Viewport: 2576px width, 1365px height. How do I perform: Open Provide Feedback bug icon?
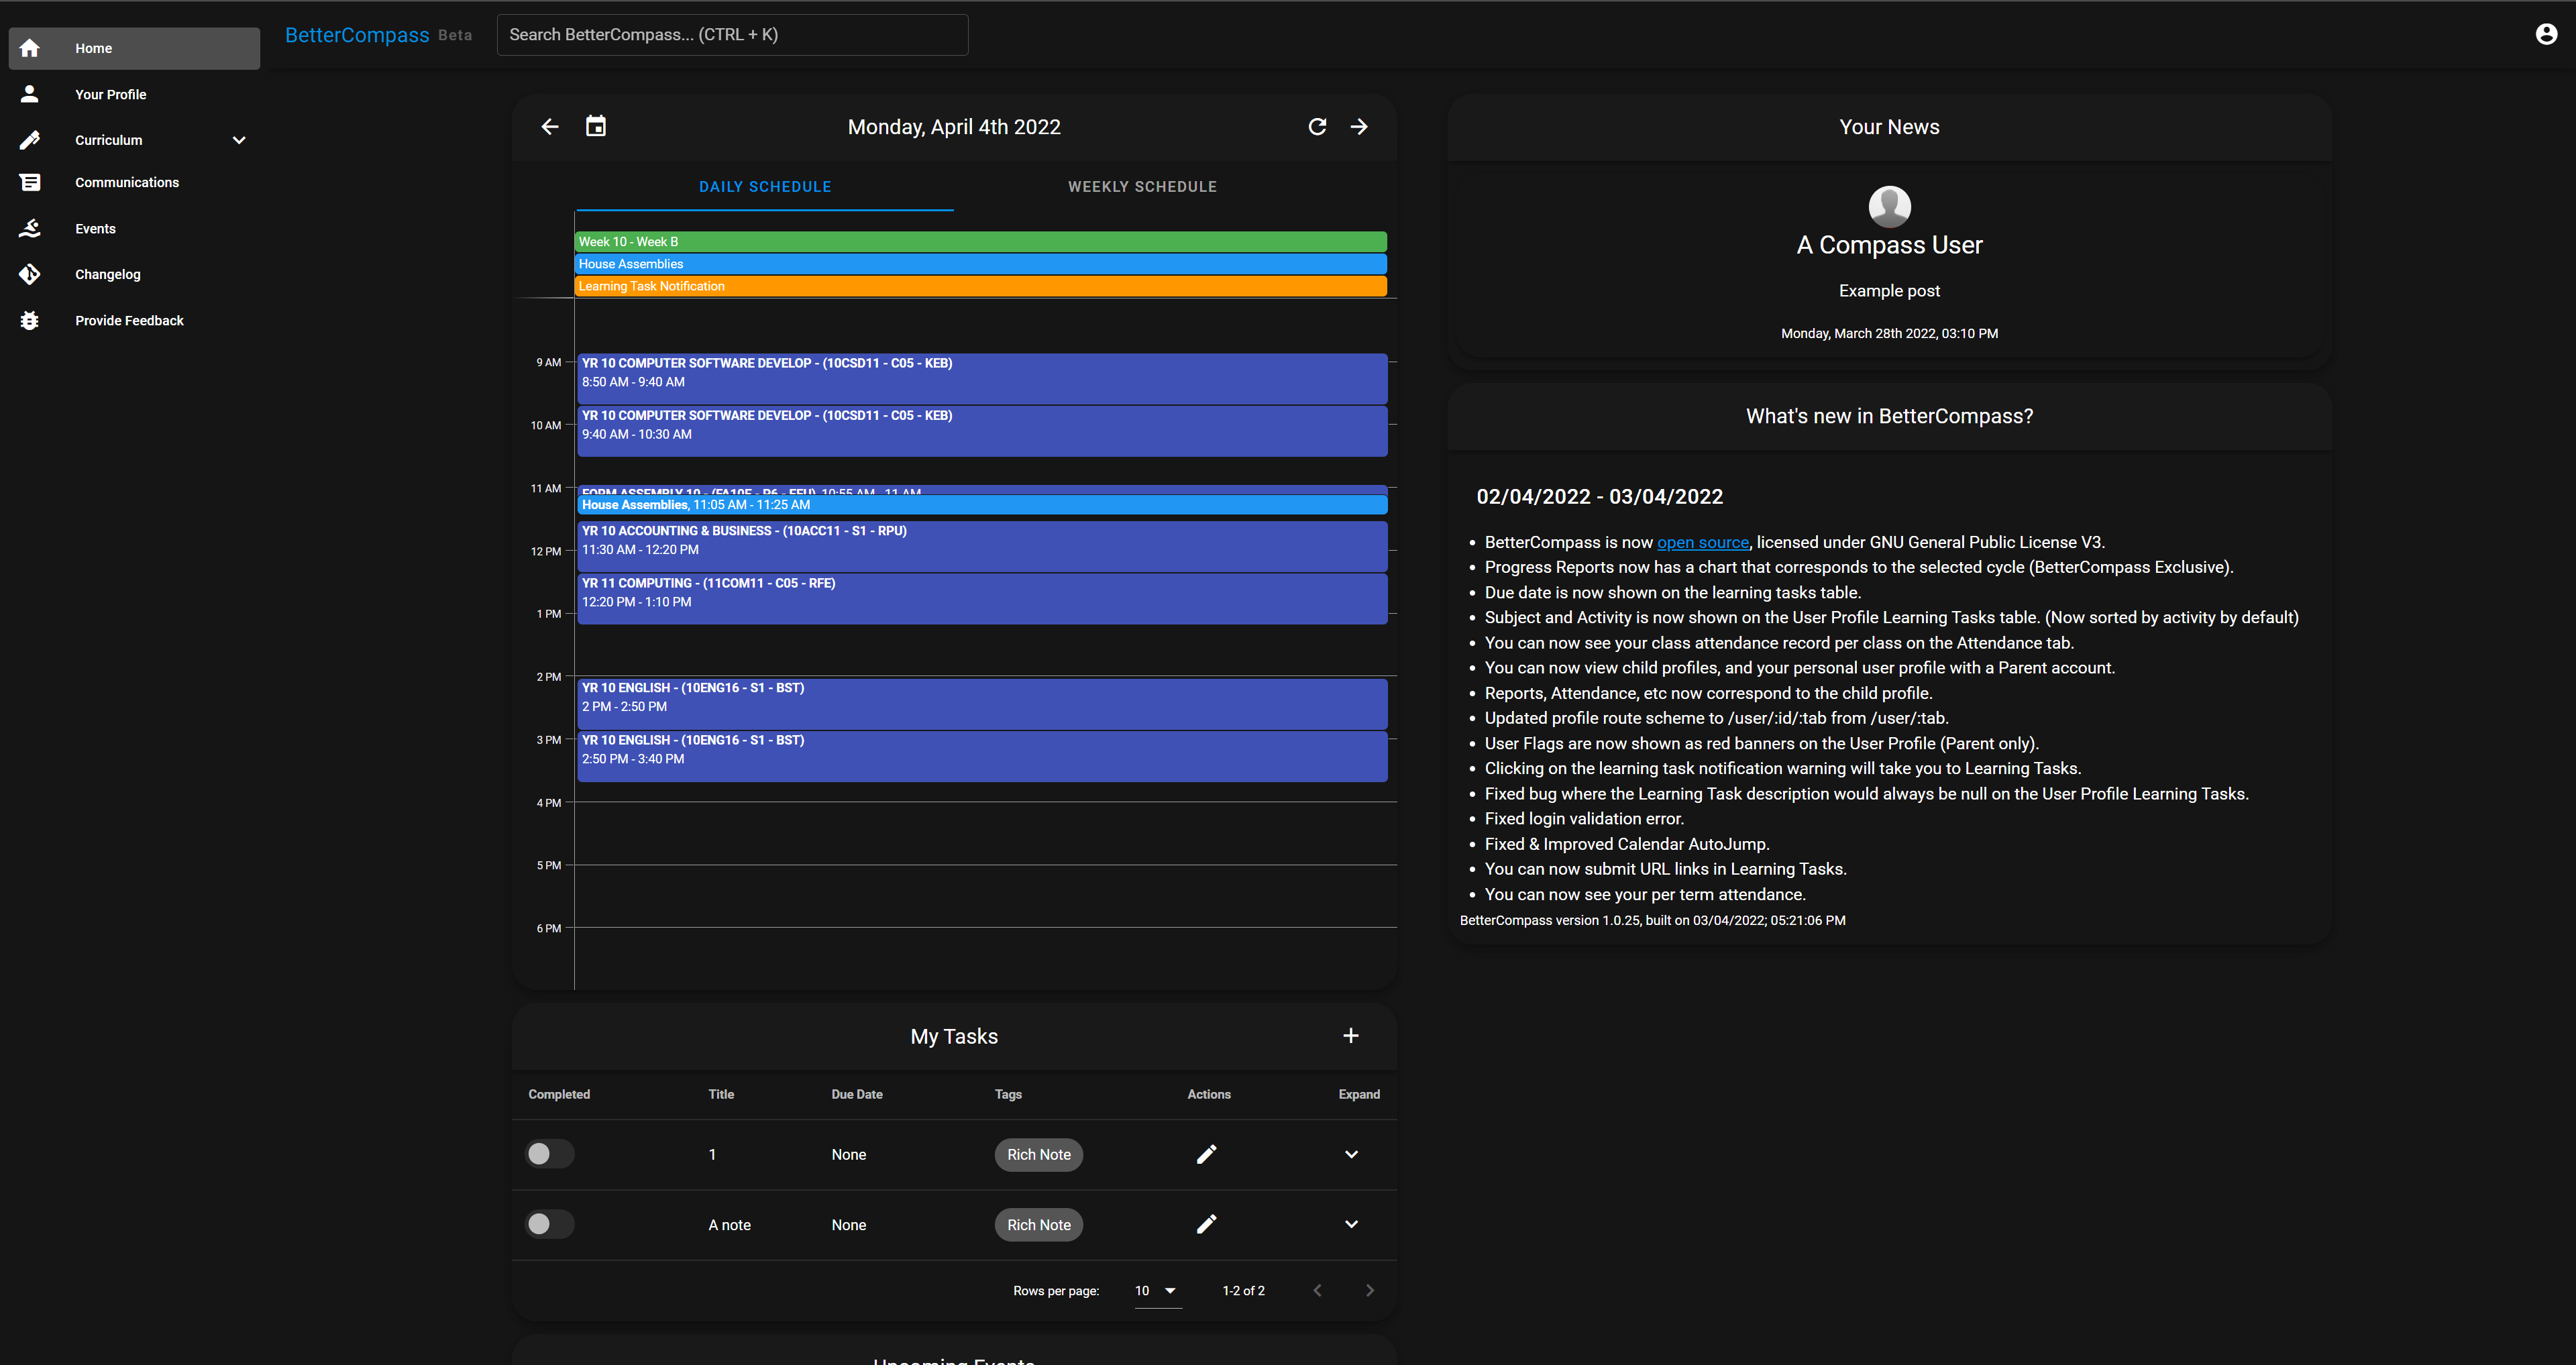click(30, 320)
